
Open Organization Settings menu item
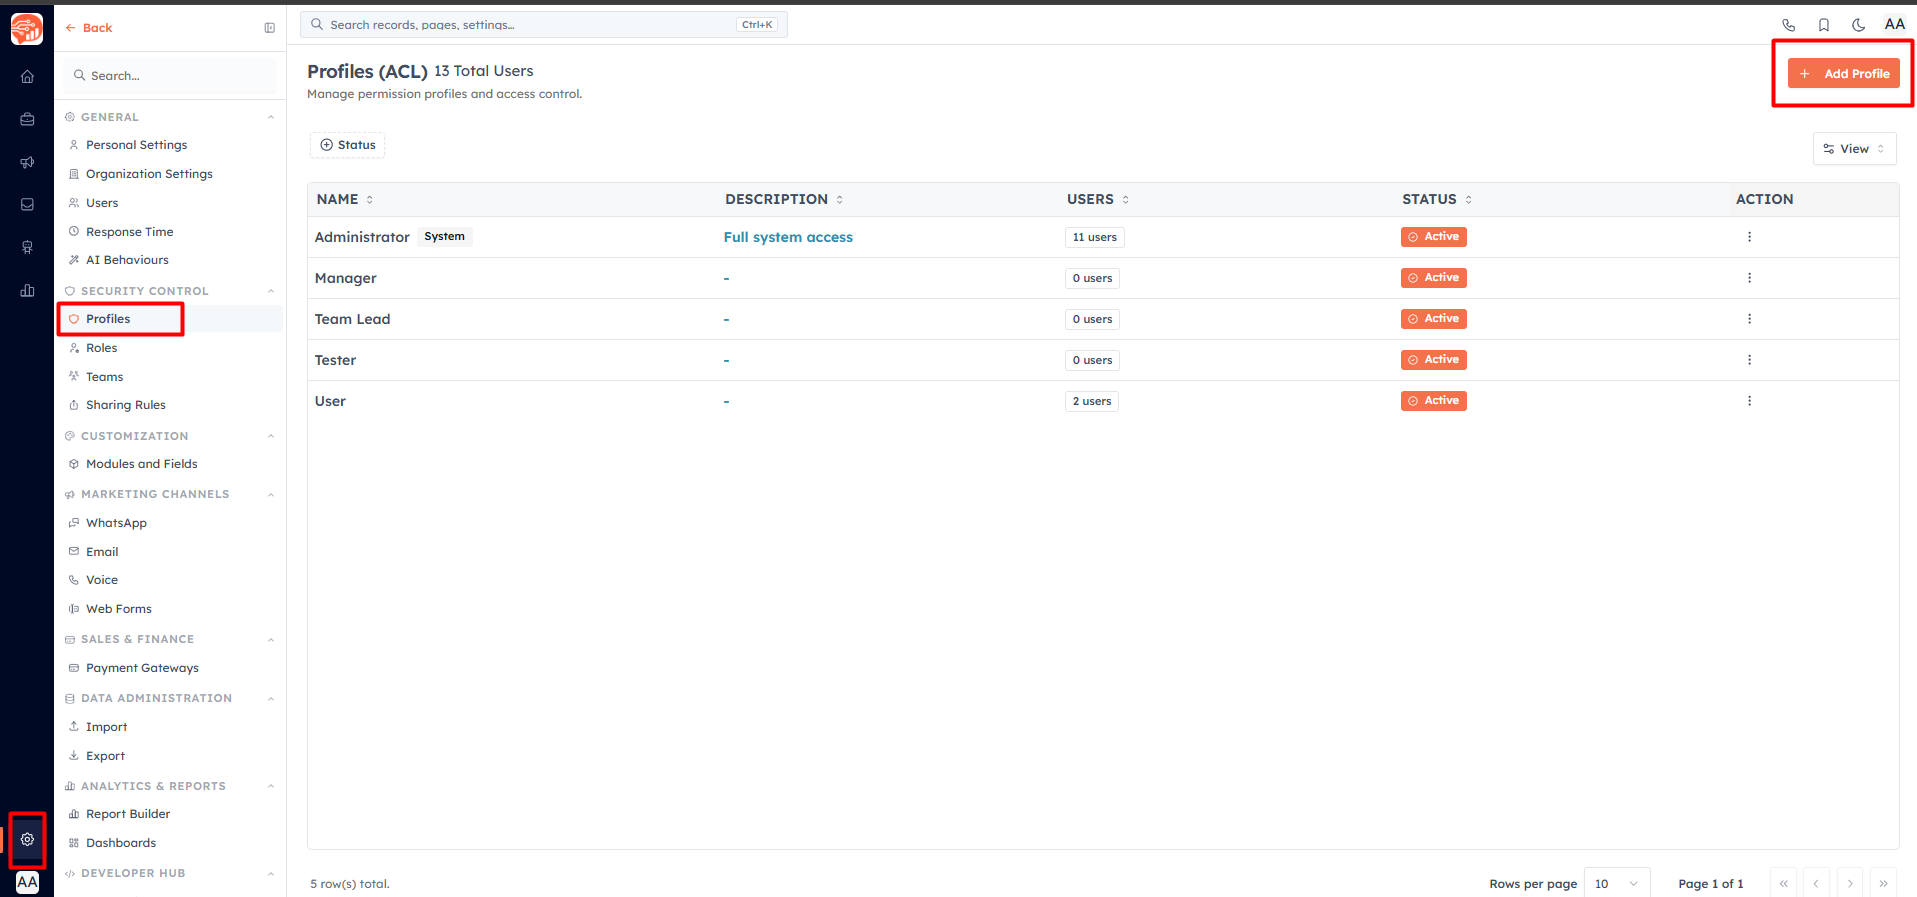[149, 174]
